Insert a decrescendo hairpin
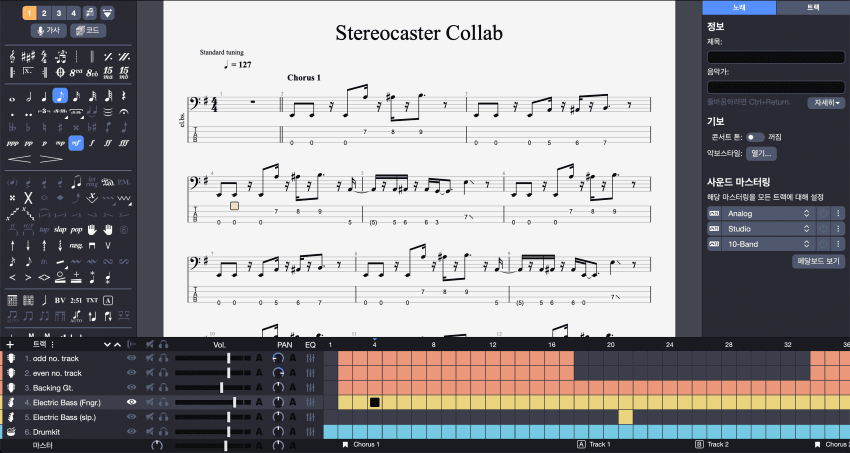 (51, 159)
